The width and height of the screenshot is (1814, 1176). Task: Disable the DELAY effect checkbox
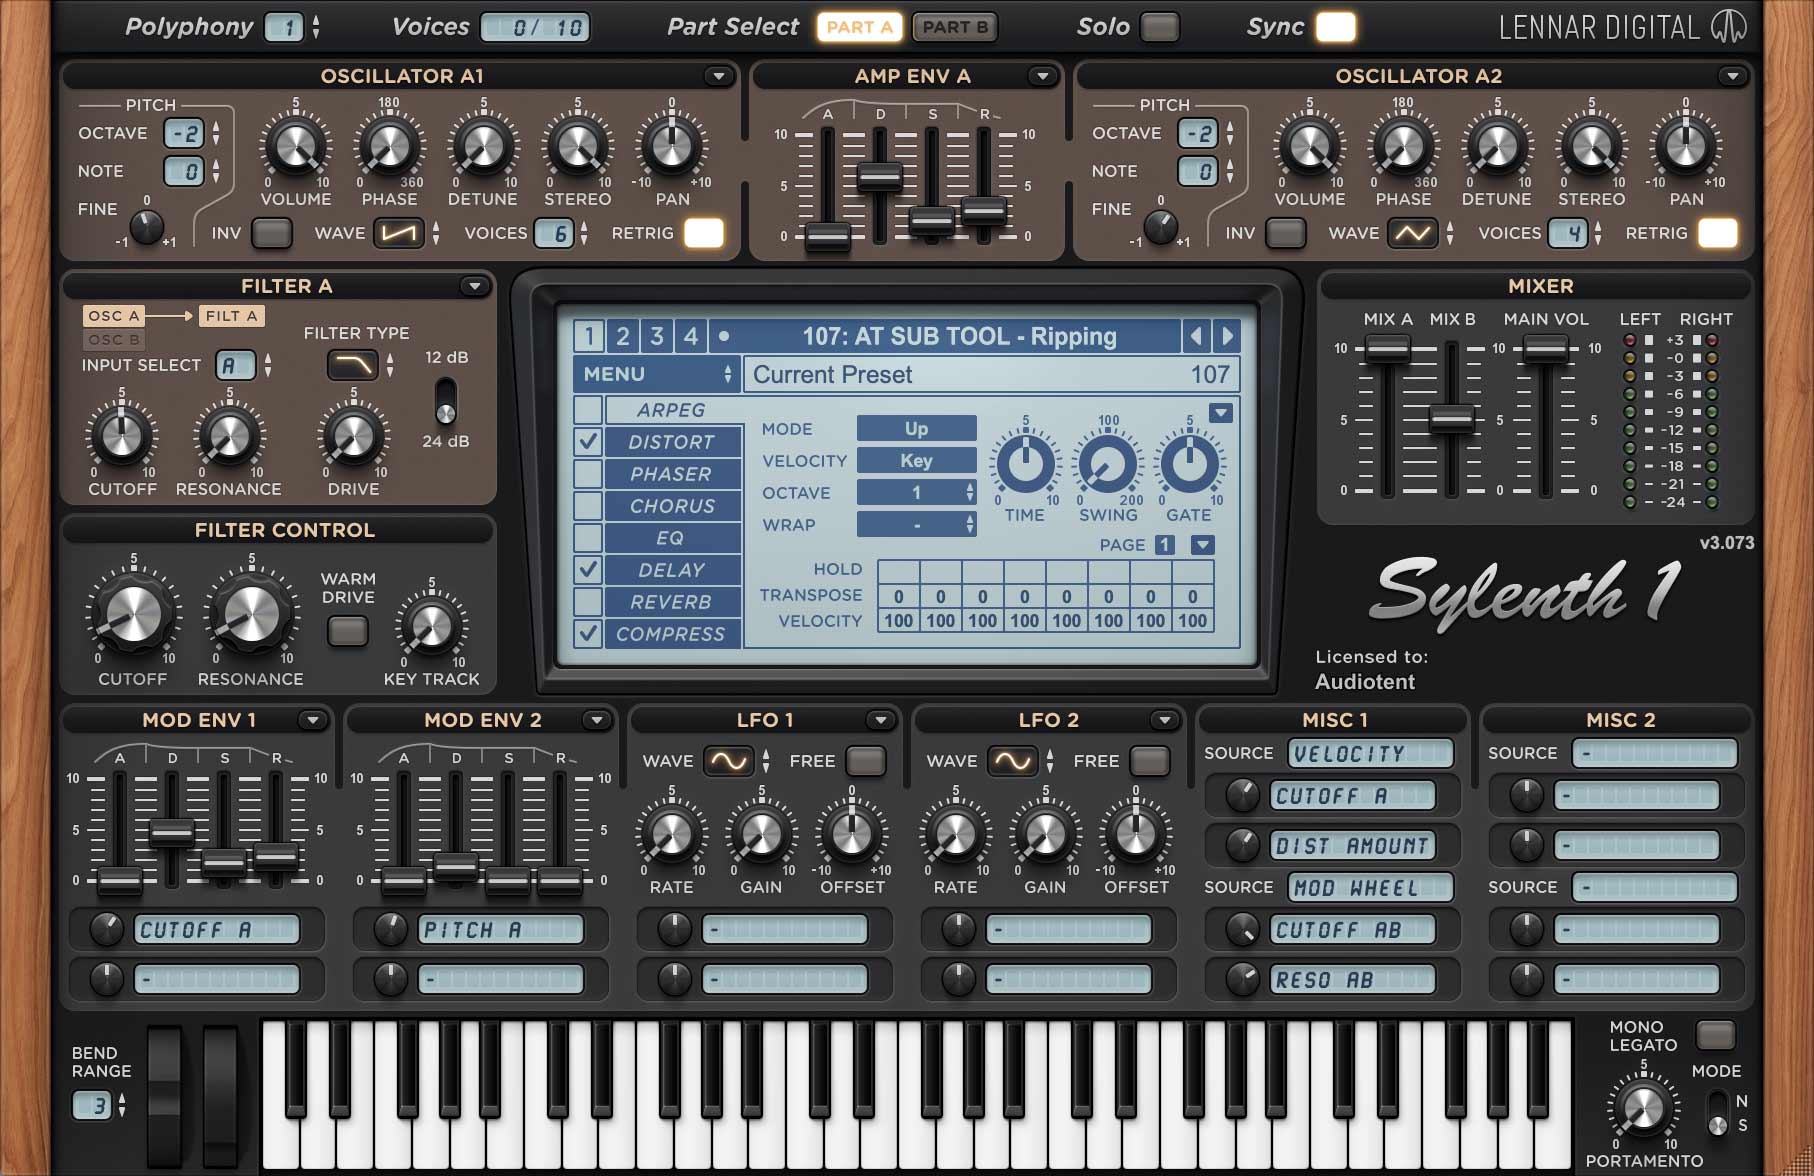tap(588, 570)
